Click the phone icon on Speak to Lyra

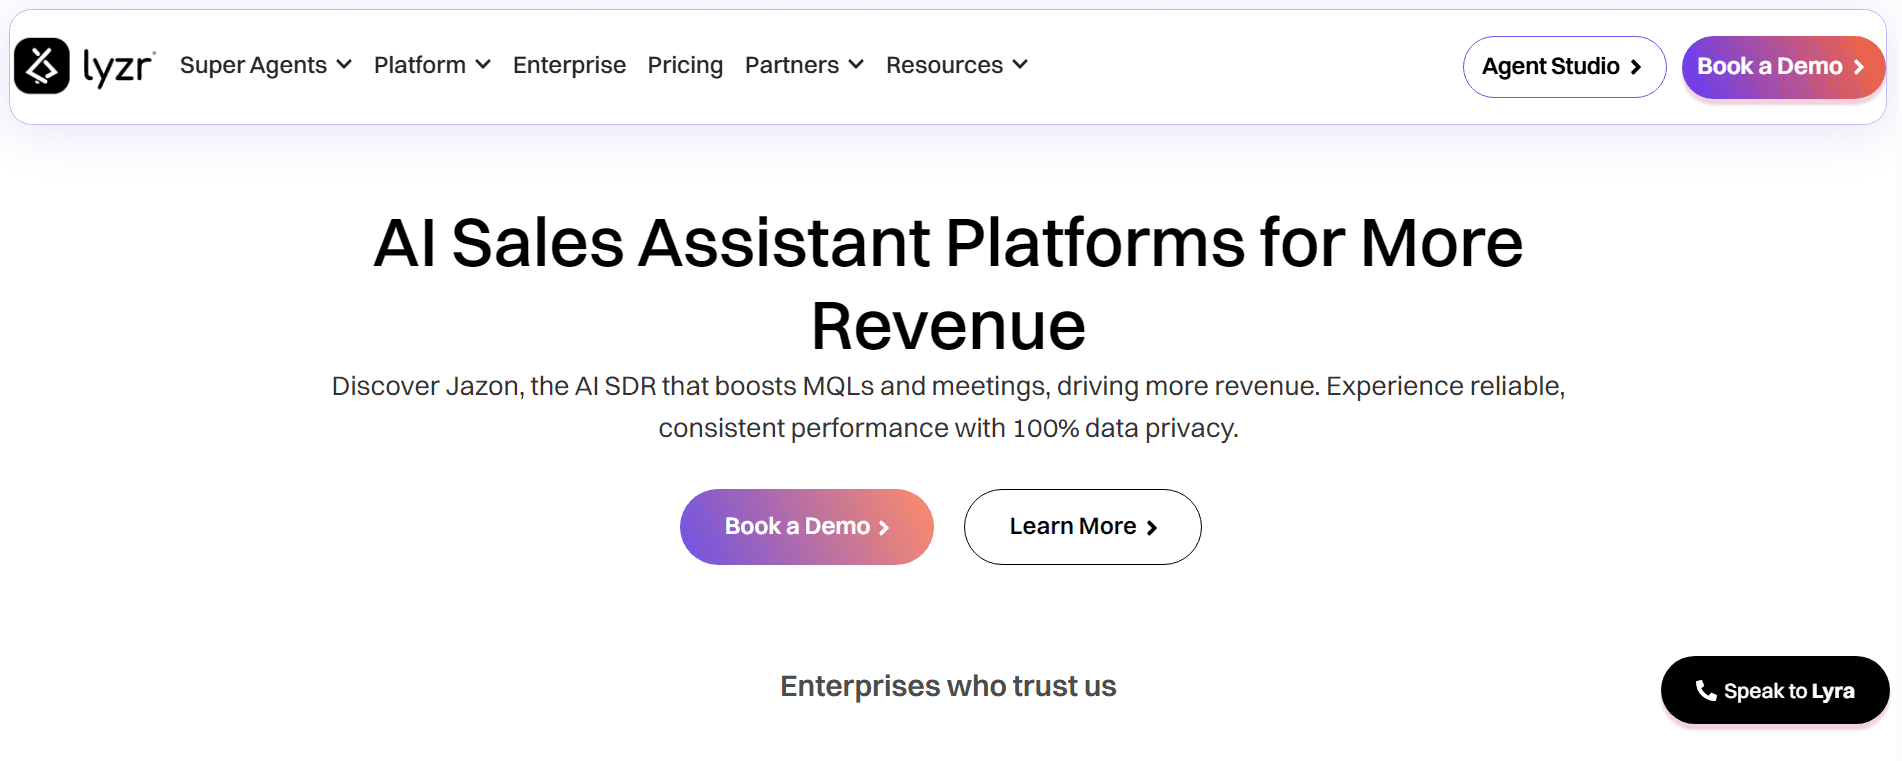tap(1706, 690)
